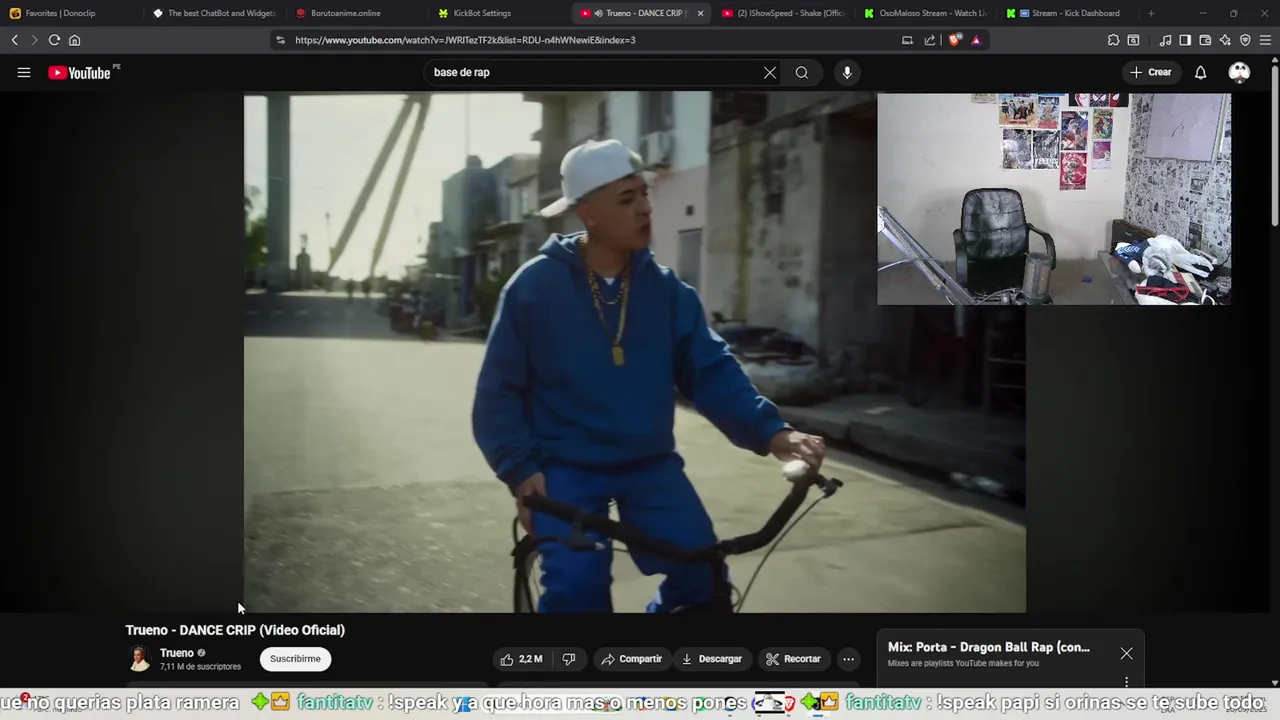Switch to Borutoanime.online tab
1280x720 pixels.
coord(358,13)
